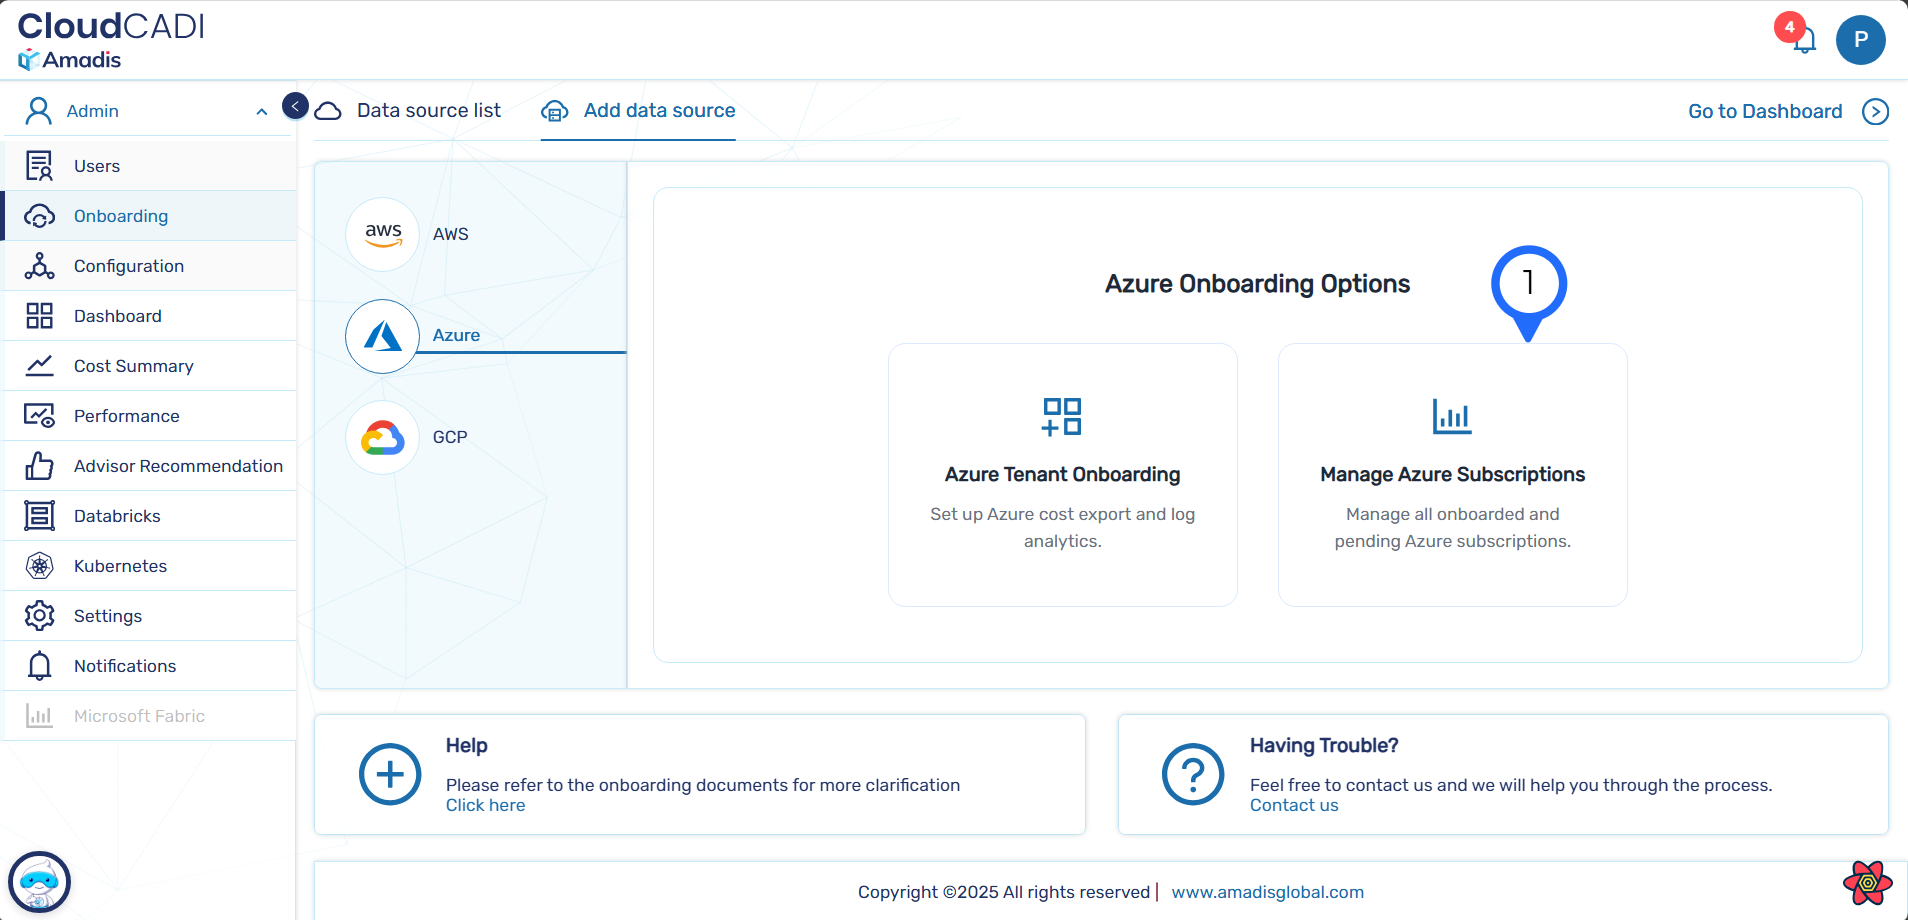Click the Azure provider logo
The image size is (1908, 920).
pyautogui.click(x=382, y=336)
